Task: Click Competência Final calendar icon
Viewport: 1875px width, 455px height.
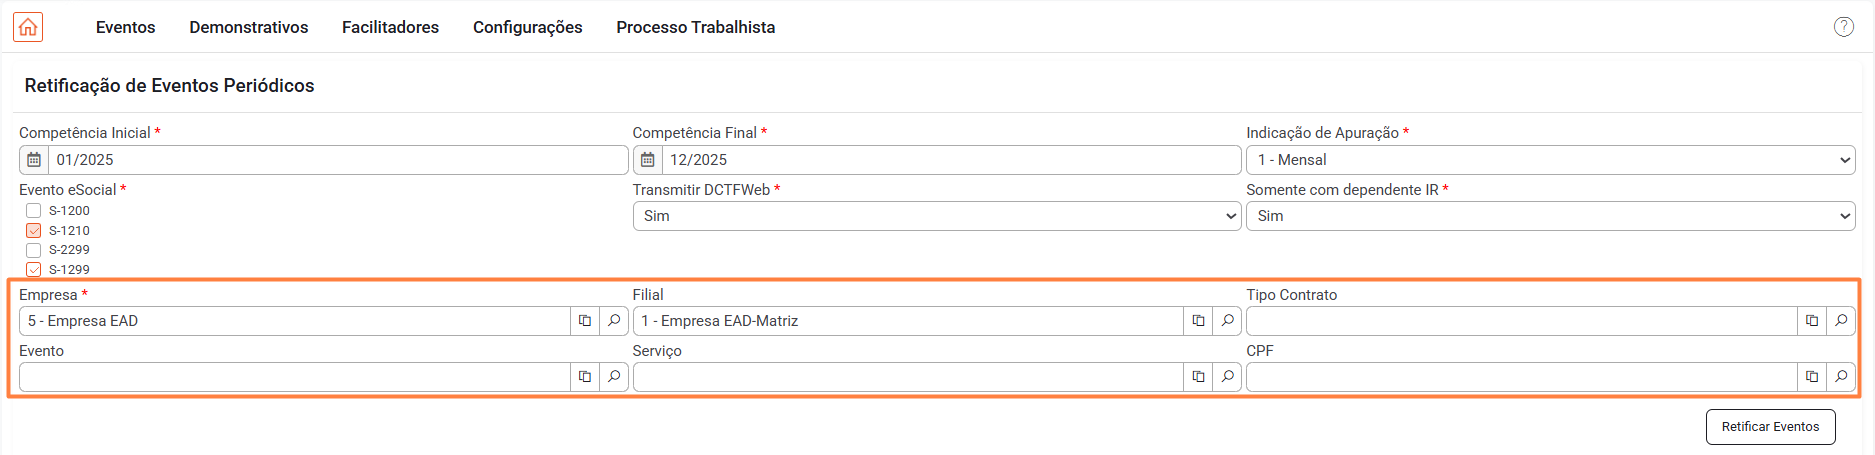Action: 647,160
